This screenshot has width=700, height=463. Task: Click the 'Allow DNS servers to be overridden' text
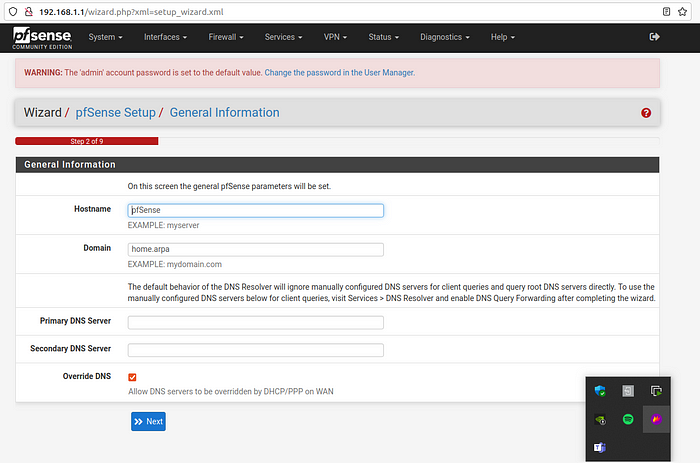tap(230, 392)
